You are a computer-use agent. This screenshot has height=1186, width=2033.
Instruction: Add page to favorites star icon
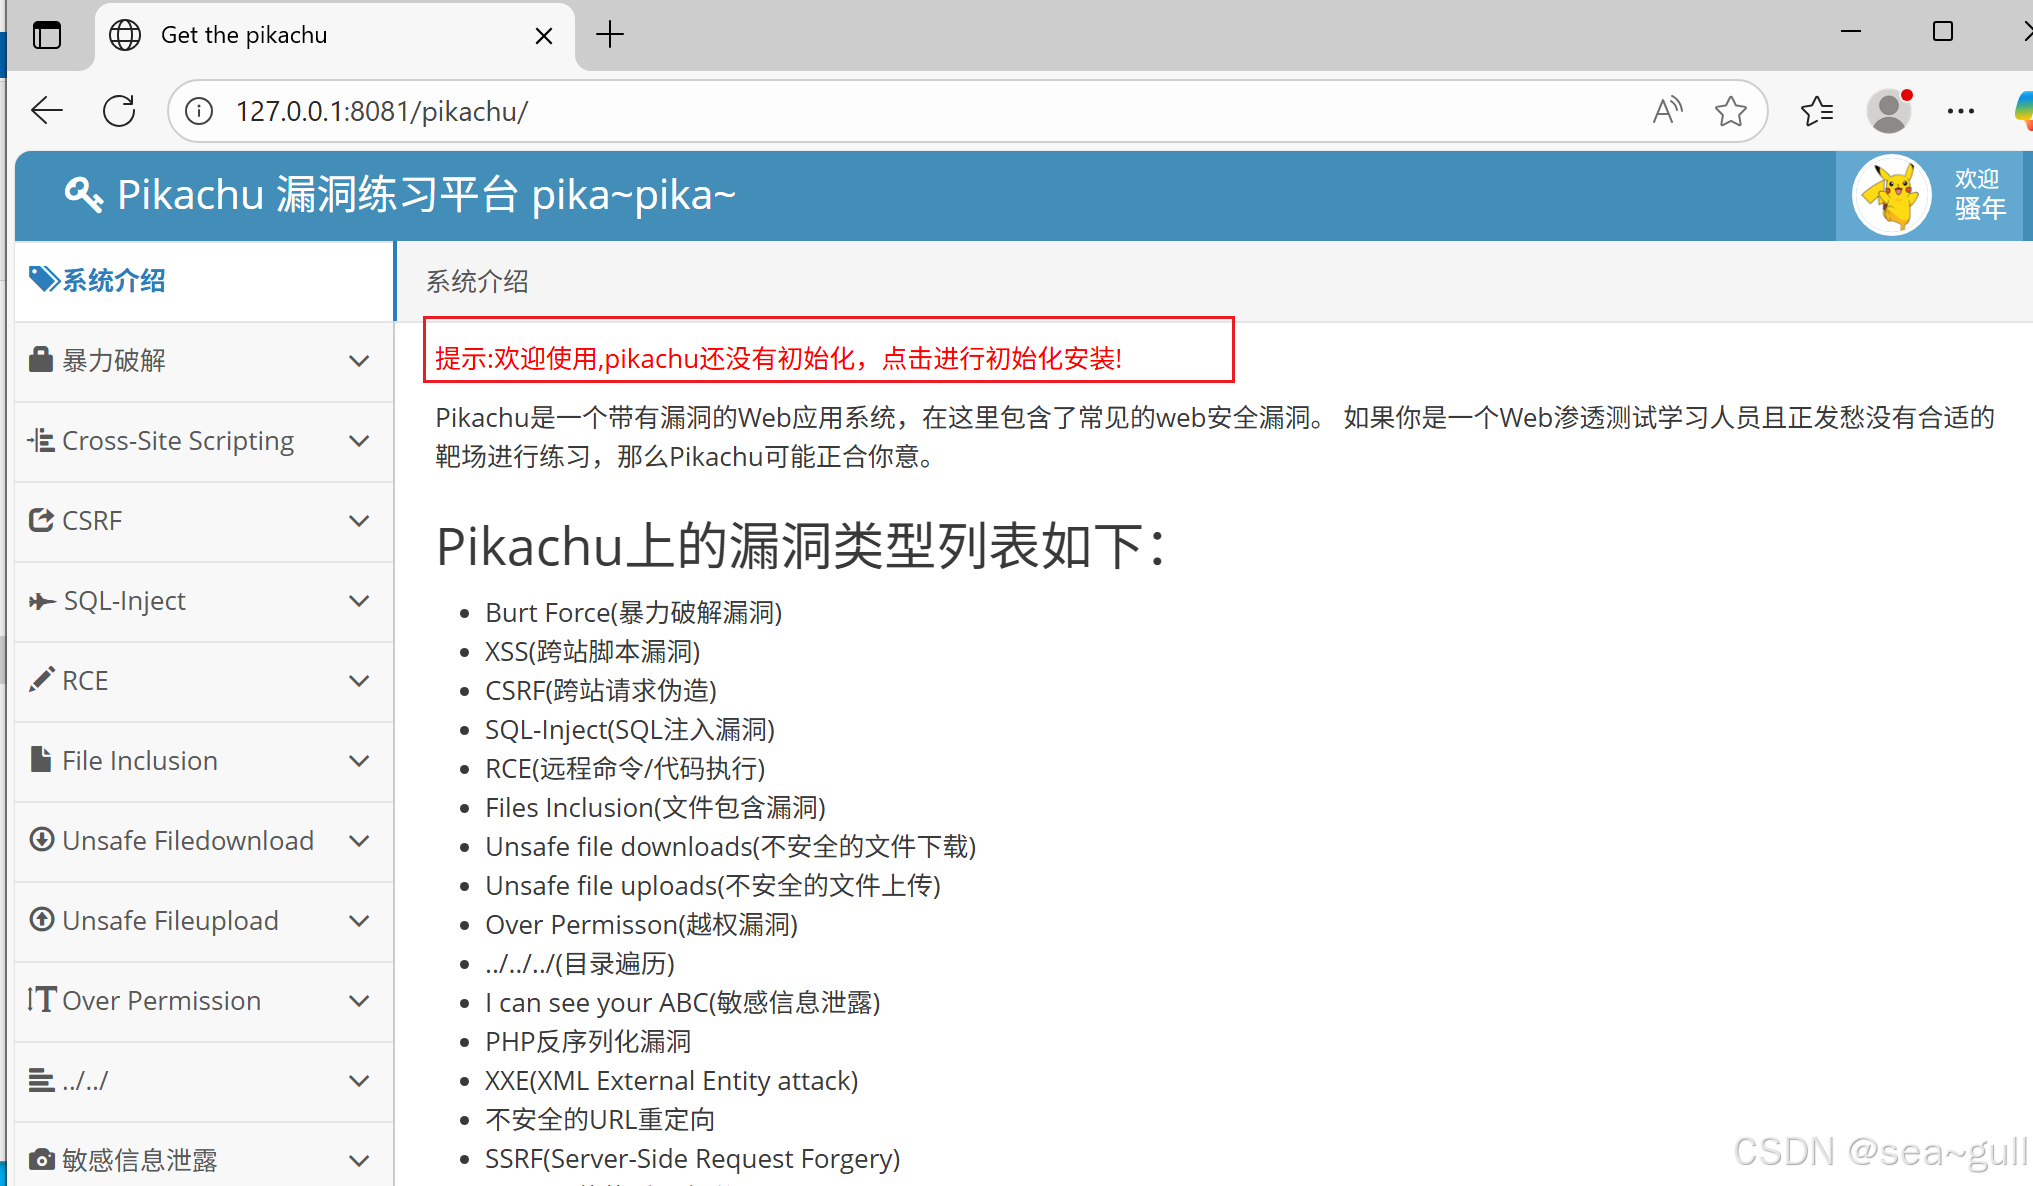click(x=1730, y=111)
